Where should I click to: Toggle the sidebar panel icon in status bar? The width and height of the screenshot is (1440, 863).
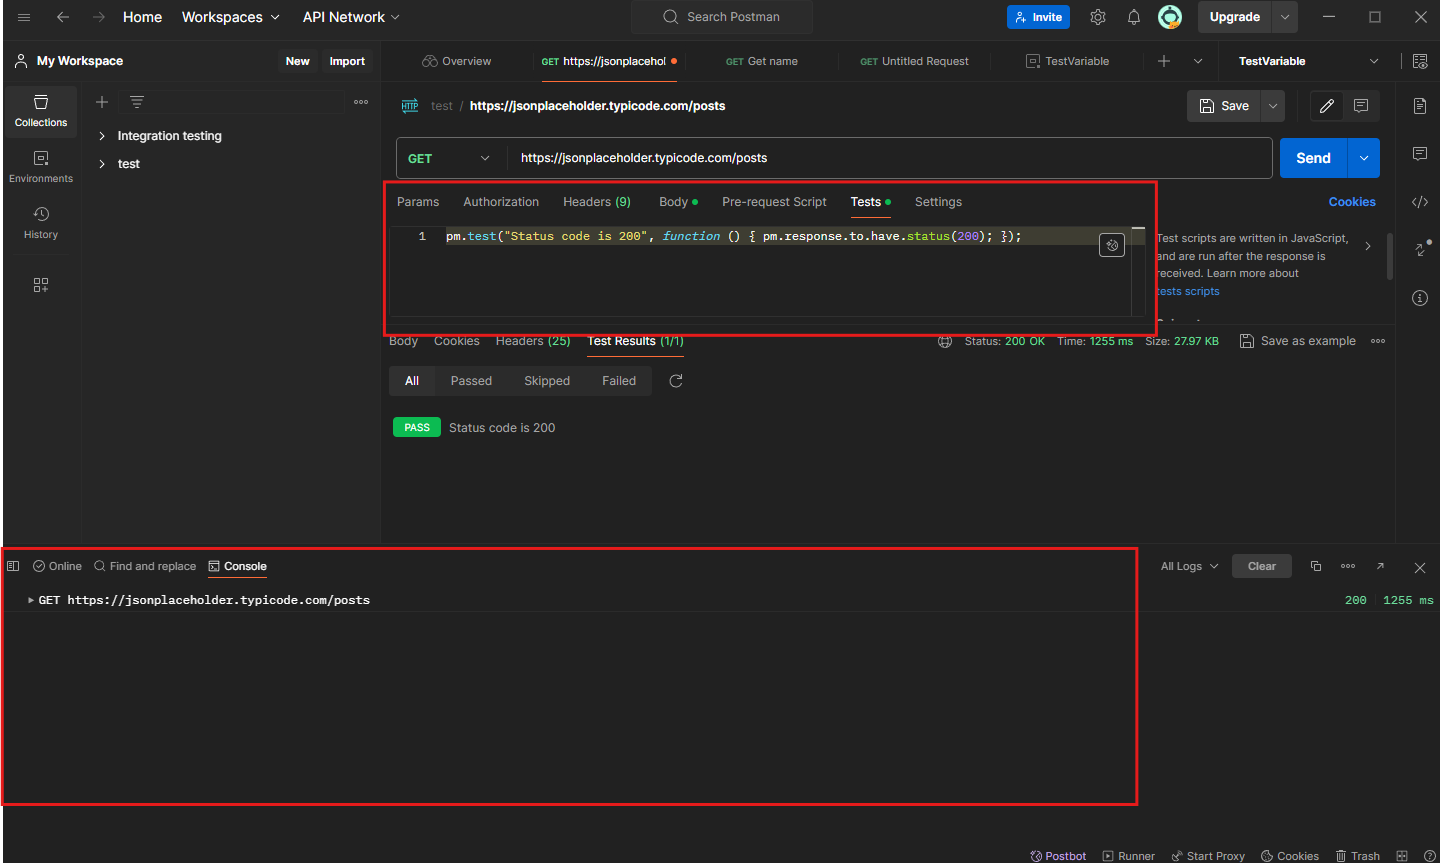point(13,566)
